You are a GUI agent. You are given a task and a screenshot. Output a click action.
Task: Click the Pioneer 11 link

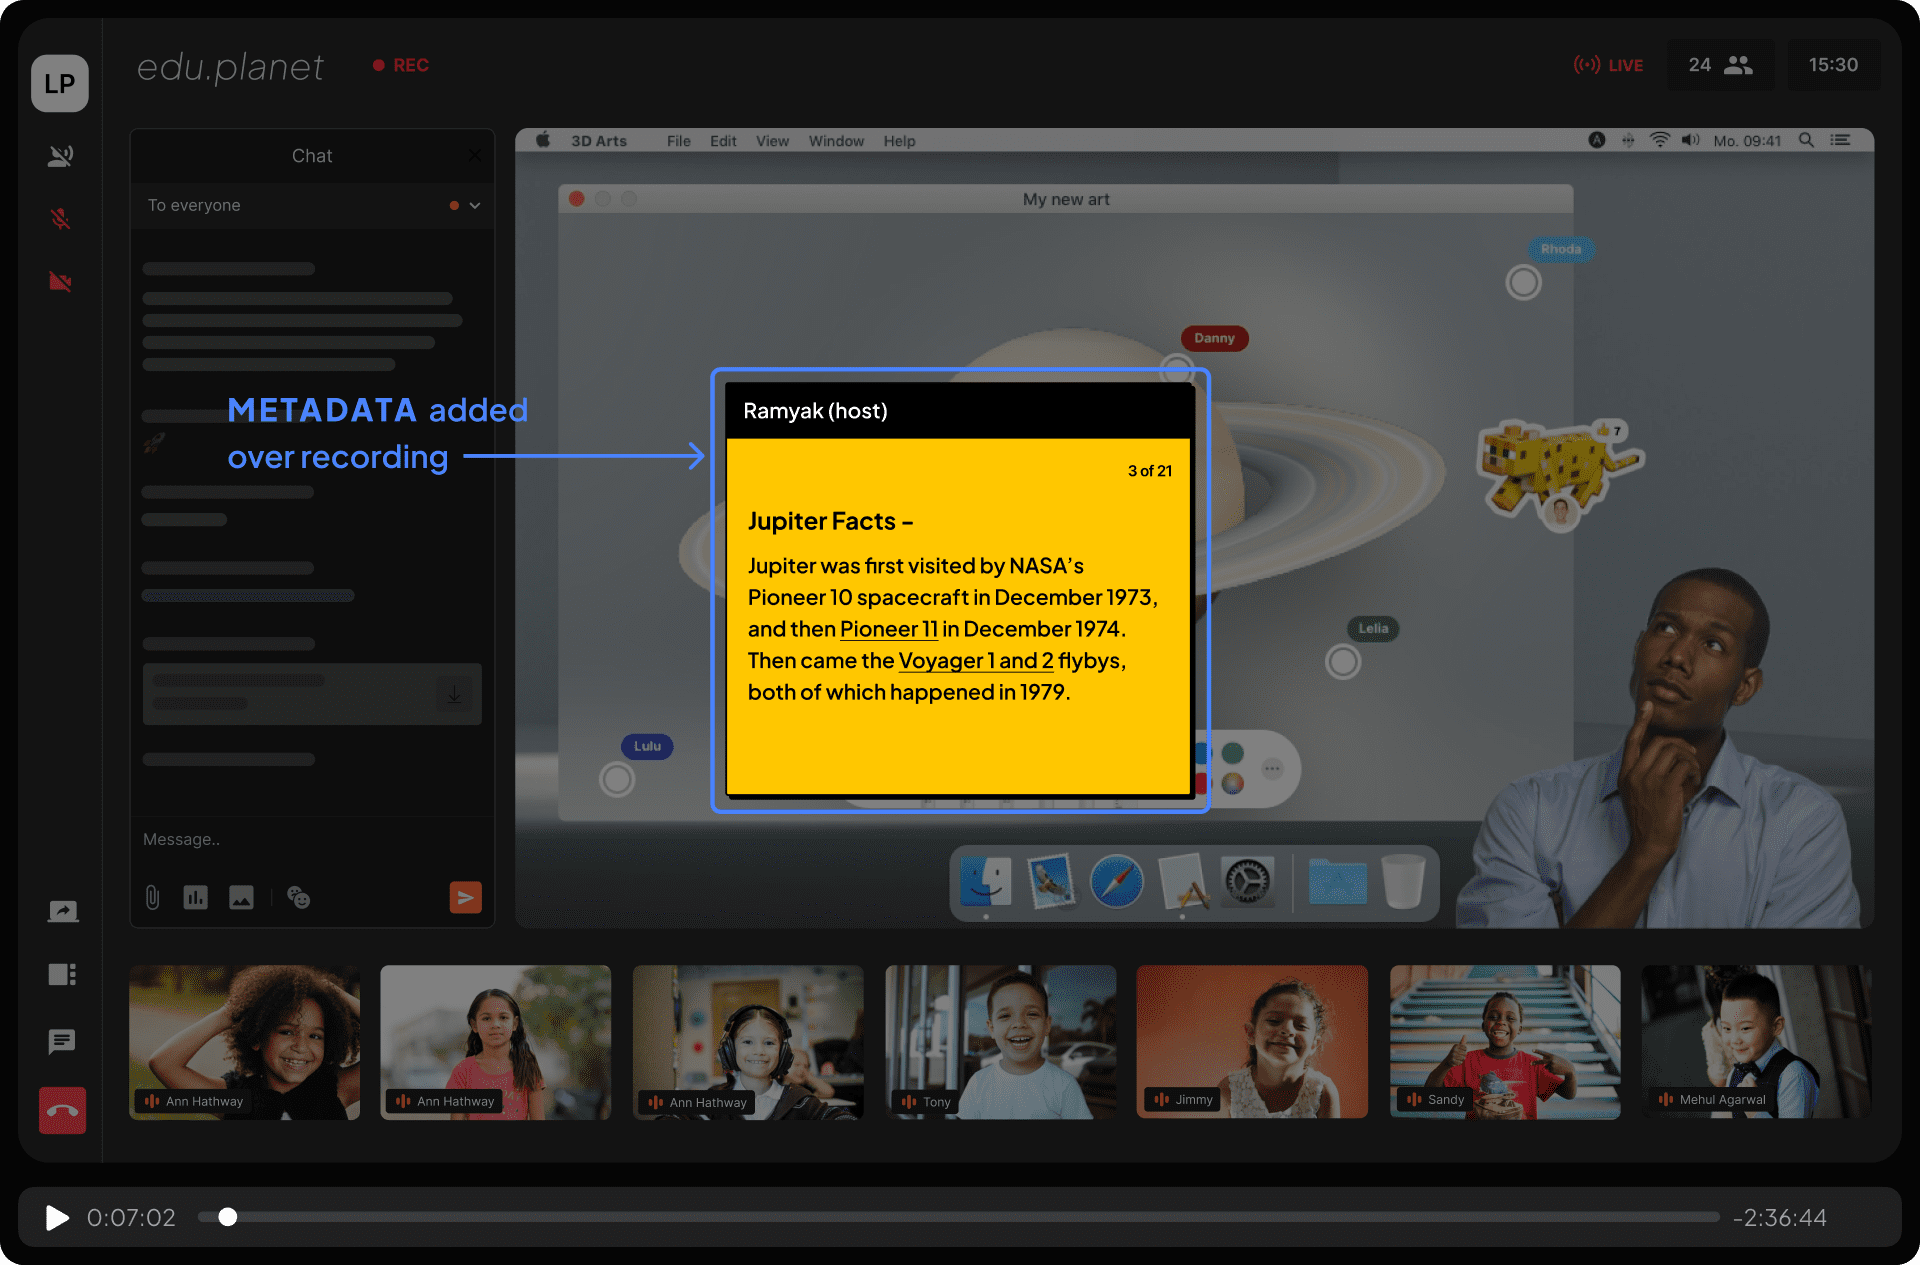pos(888,629)
